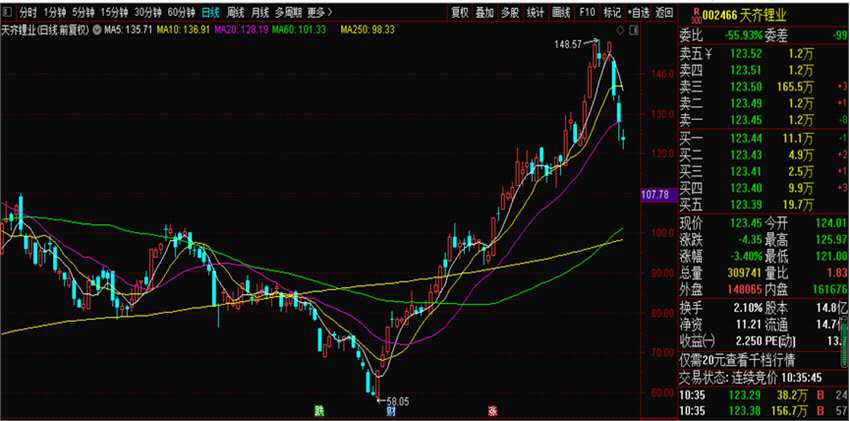Open the 多周期 multi-period view

pyautogui.click(x=288, y=12)
